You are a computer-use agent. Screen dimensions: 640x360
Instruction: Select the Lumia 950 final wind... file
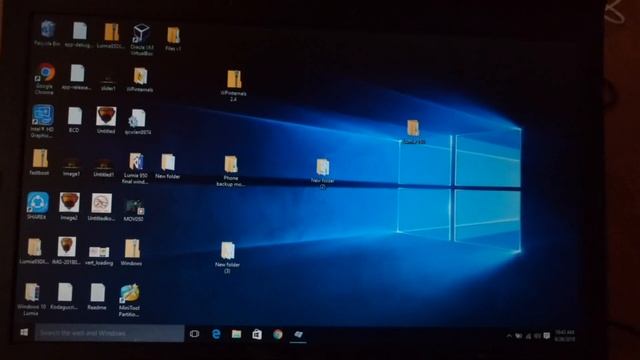pyautogui.click(x=135, y=168)
